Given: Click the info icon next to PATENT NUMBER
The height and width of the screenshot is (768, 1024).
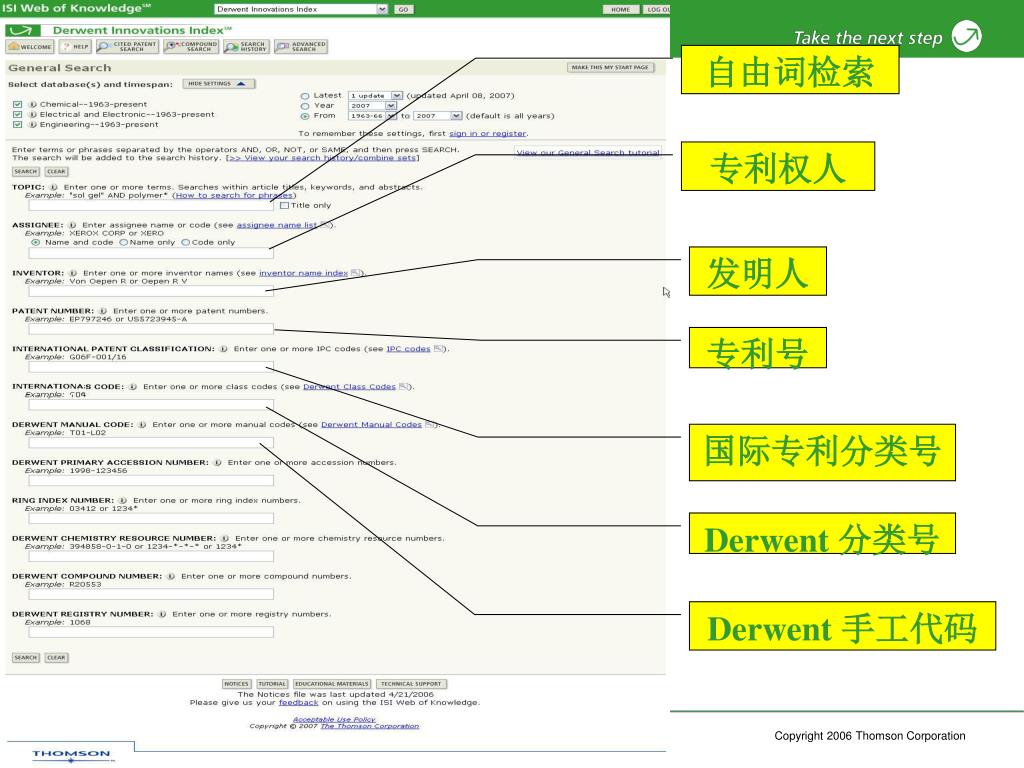Looking at the screenshot, I should coord(103,311).
